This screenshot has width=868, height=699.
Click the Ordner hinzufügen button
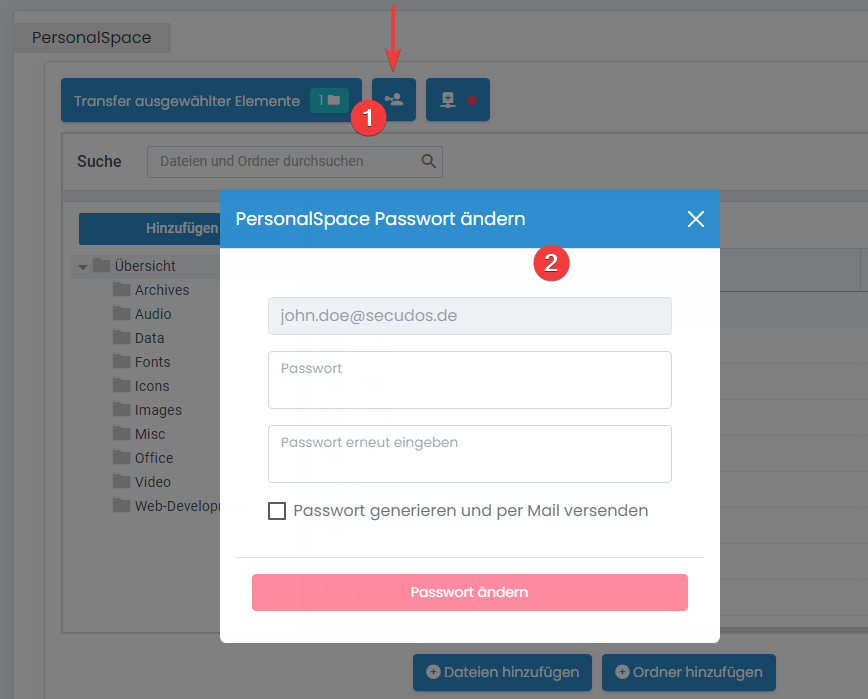[688, 672]
